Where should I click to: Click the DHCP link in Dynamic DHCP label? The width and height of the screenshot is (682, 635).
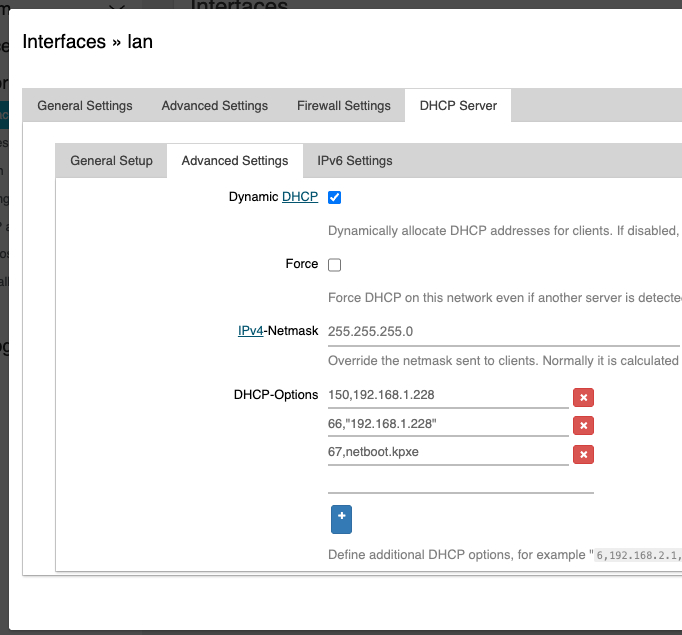point(300,197)
